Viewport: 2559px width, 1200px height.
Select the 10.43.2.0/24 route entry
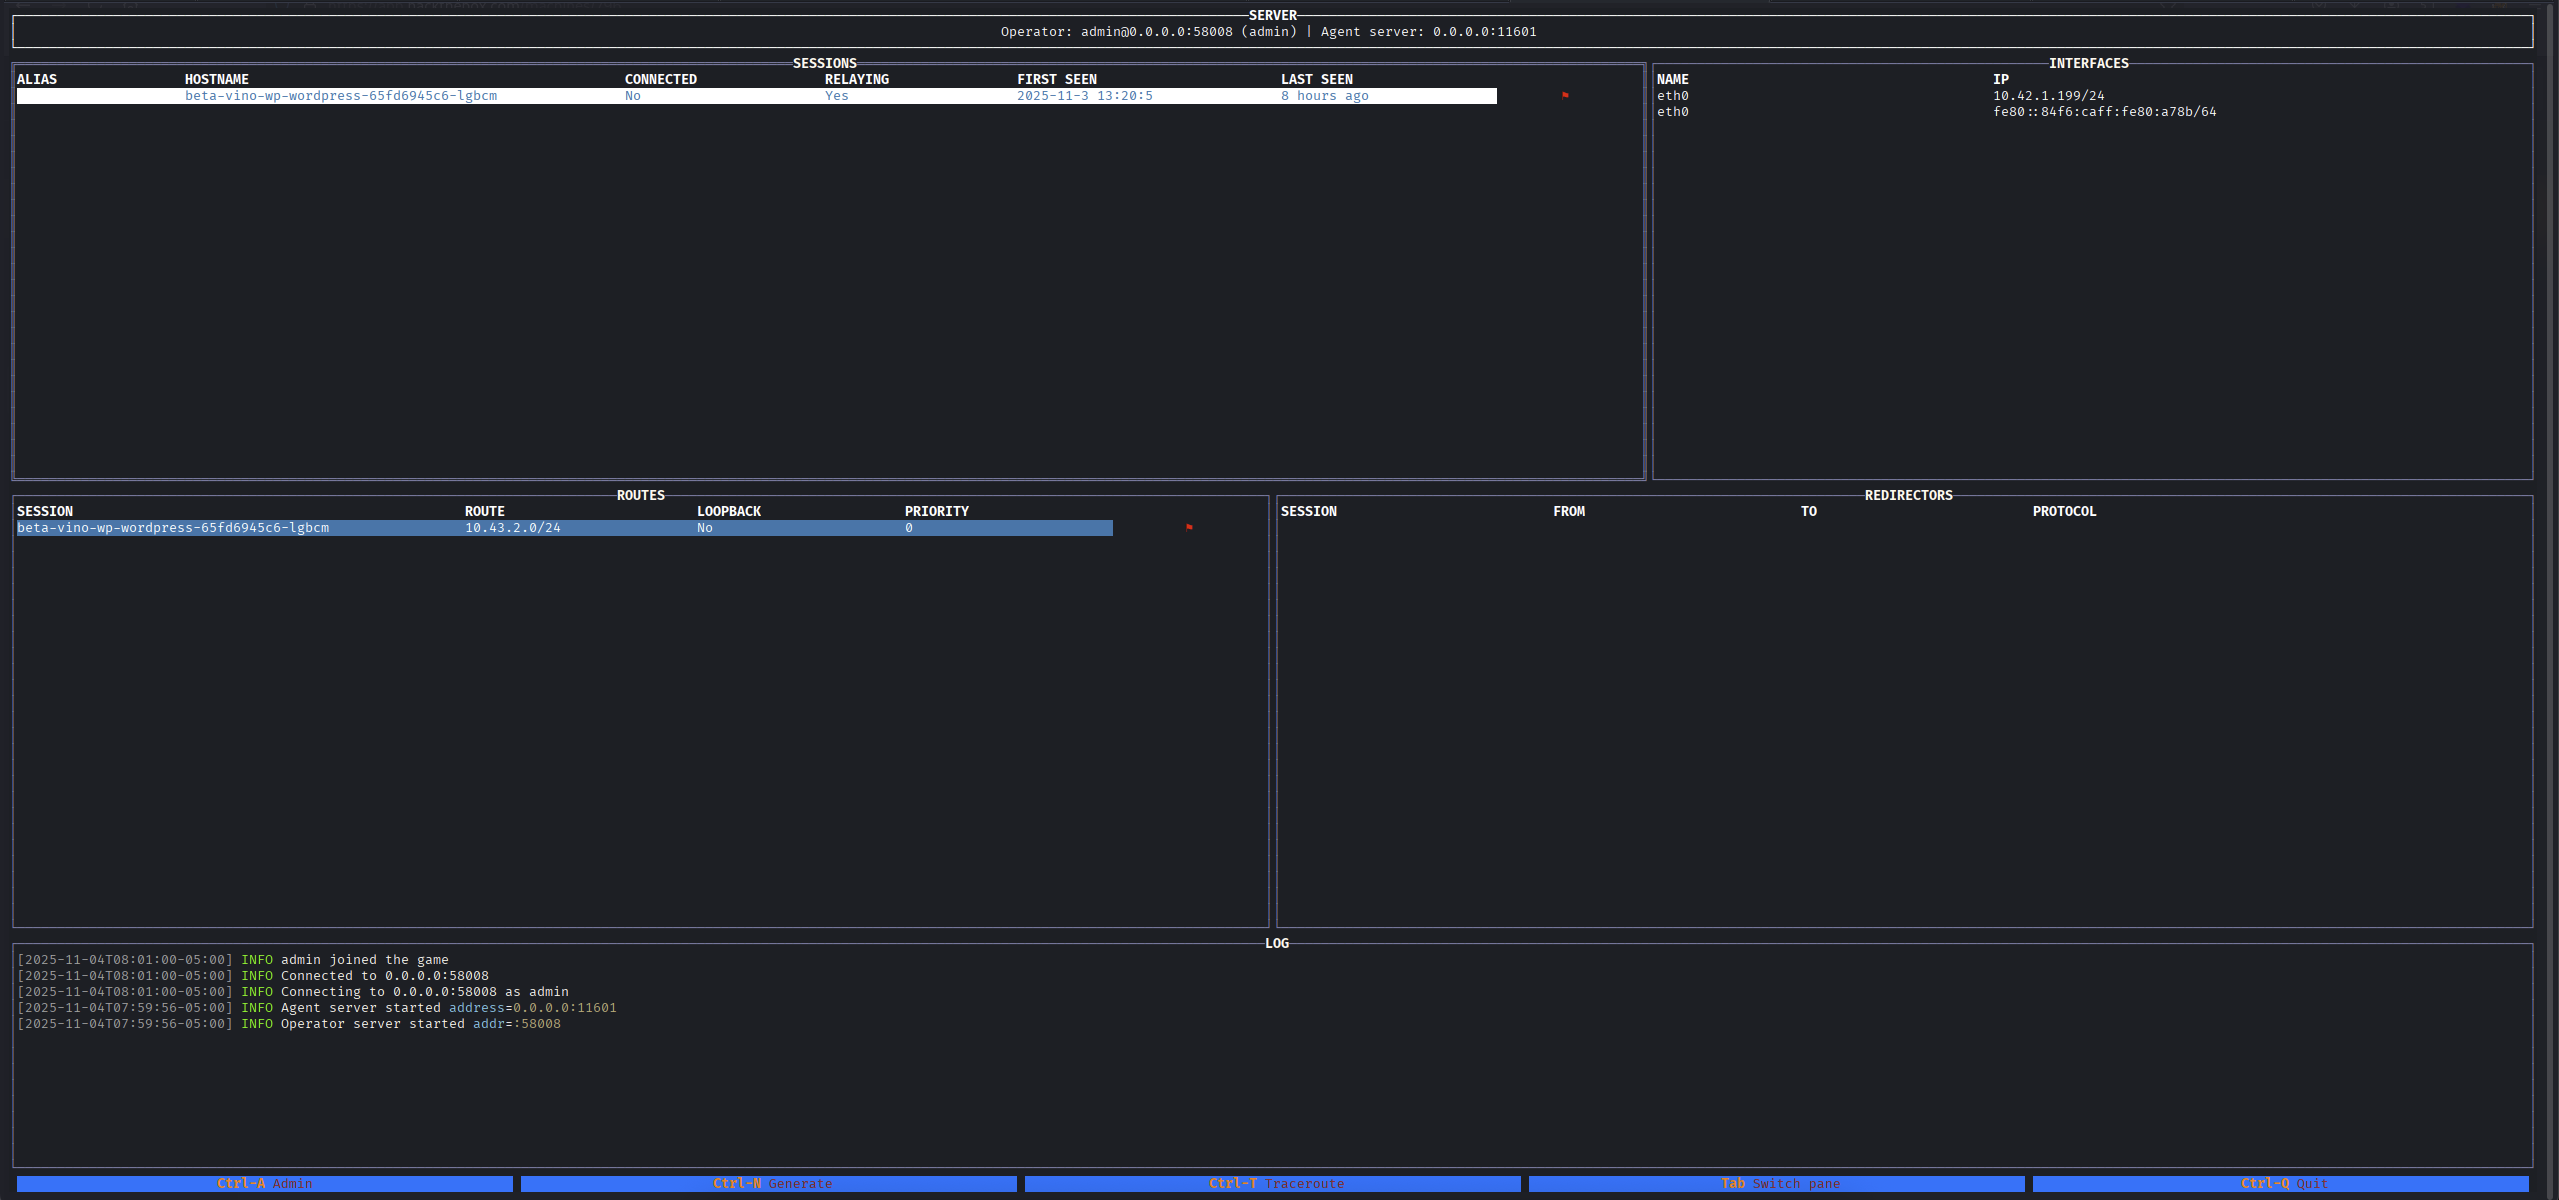(512, 528)
